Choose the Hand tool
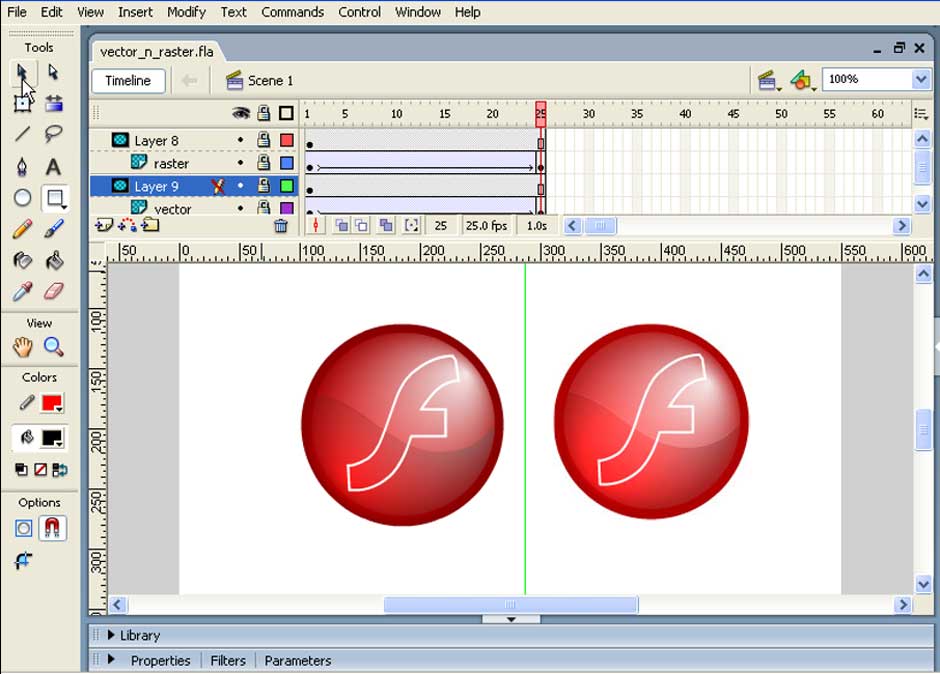The image size is (940, 674). click(23, 347)
